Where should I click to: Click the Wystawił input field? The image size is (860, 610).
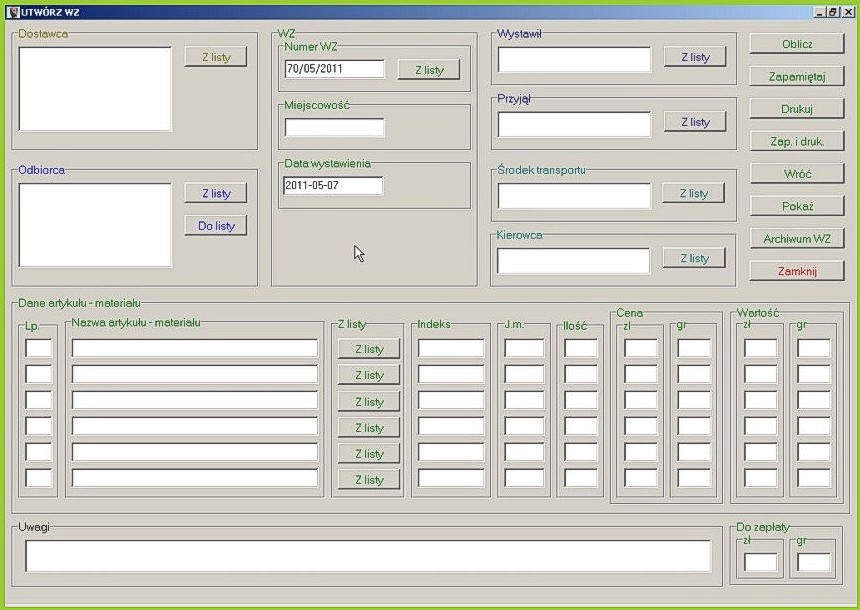click(574, 59)
